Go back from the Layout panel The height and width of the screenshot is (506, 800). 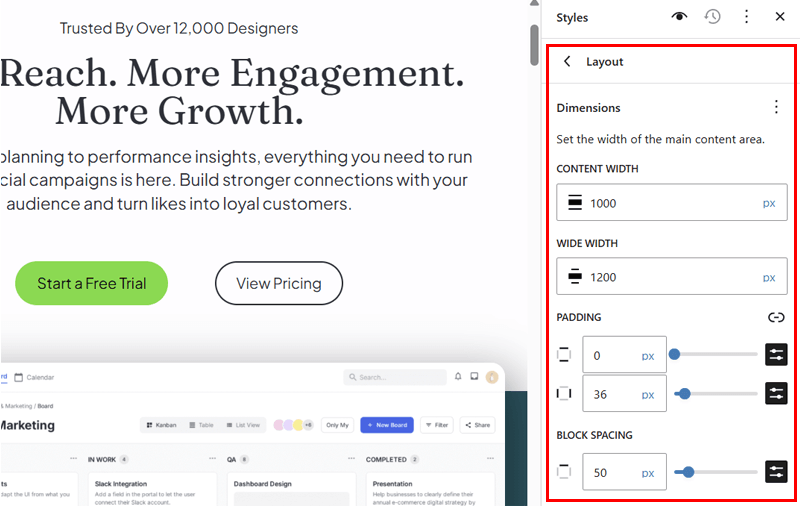(568, 62)
